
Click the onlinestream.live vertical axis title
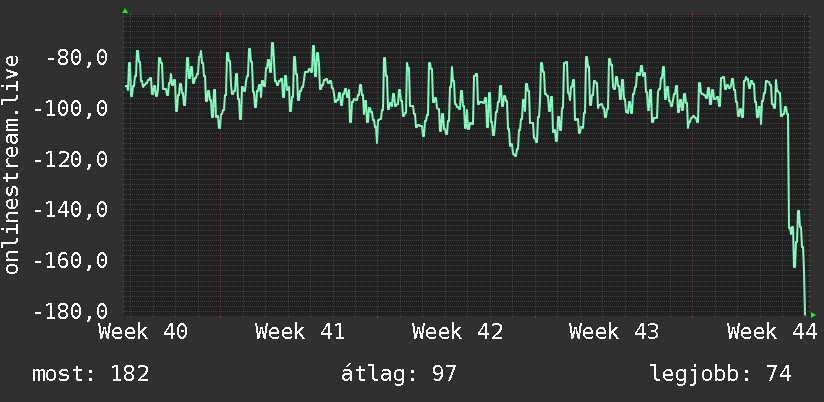(11, 164)
